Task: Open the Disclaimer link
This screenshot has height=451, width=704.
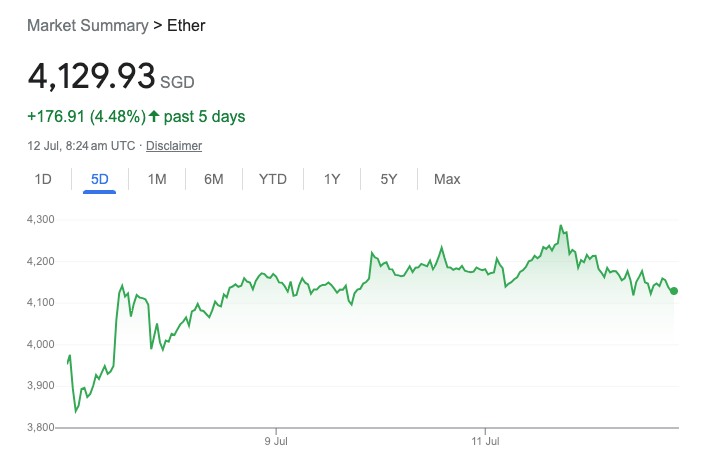Action: coord(174,146)
